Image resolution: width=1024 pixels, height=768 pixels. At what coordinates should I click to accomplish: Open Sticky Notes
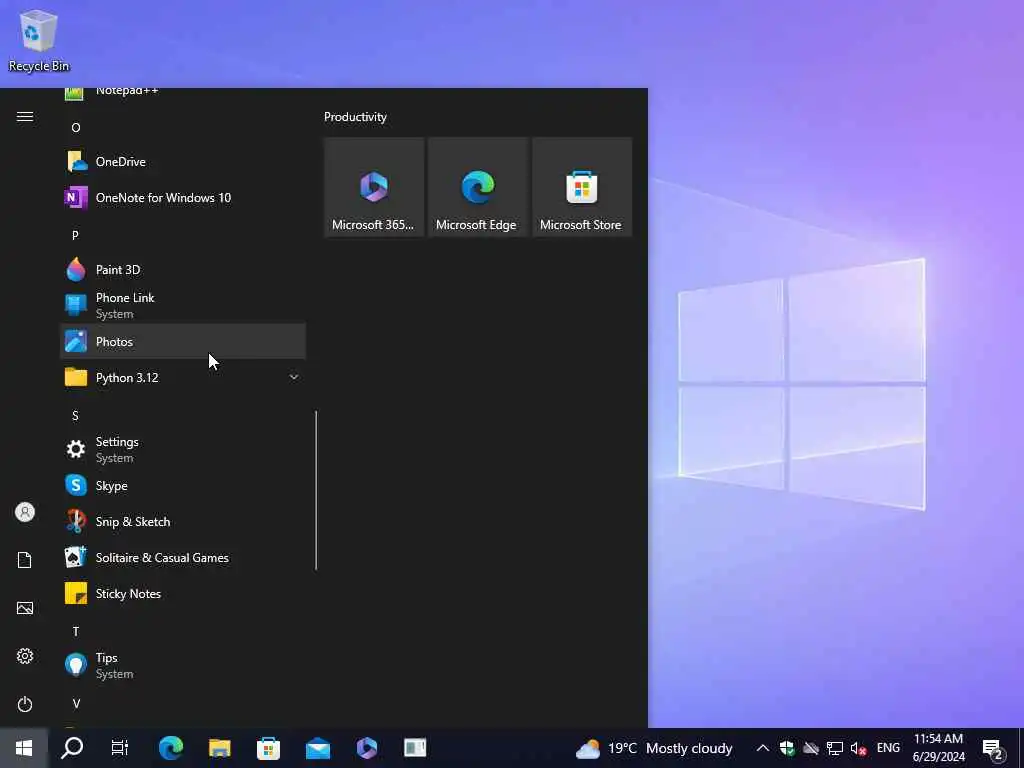click(x=183, y=593)
